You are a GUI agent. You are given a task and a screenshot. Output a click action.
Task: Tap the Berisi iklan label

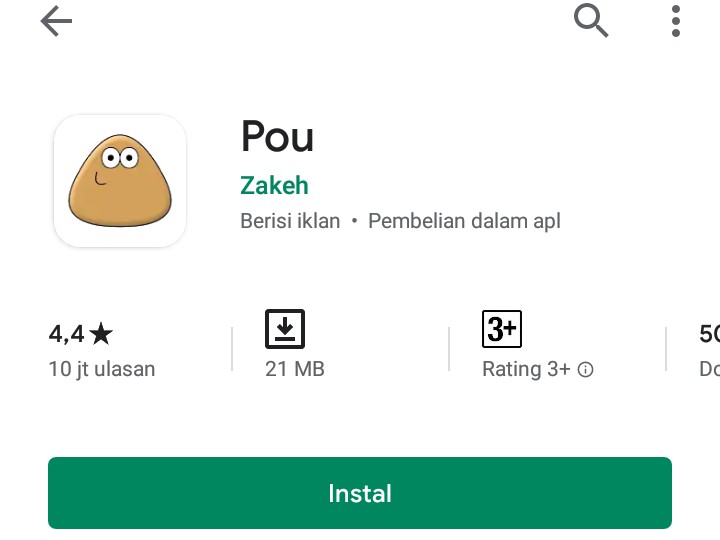(x=290, y=221)
